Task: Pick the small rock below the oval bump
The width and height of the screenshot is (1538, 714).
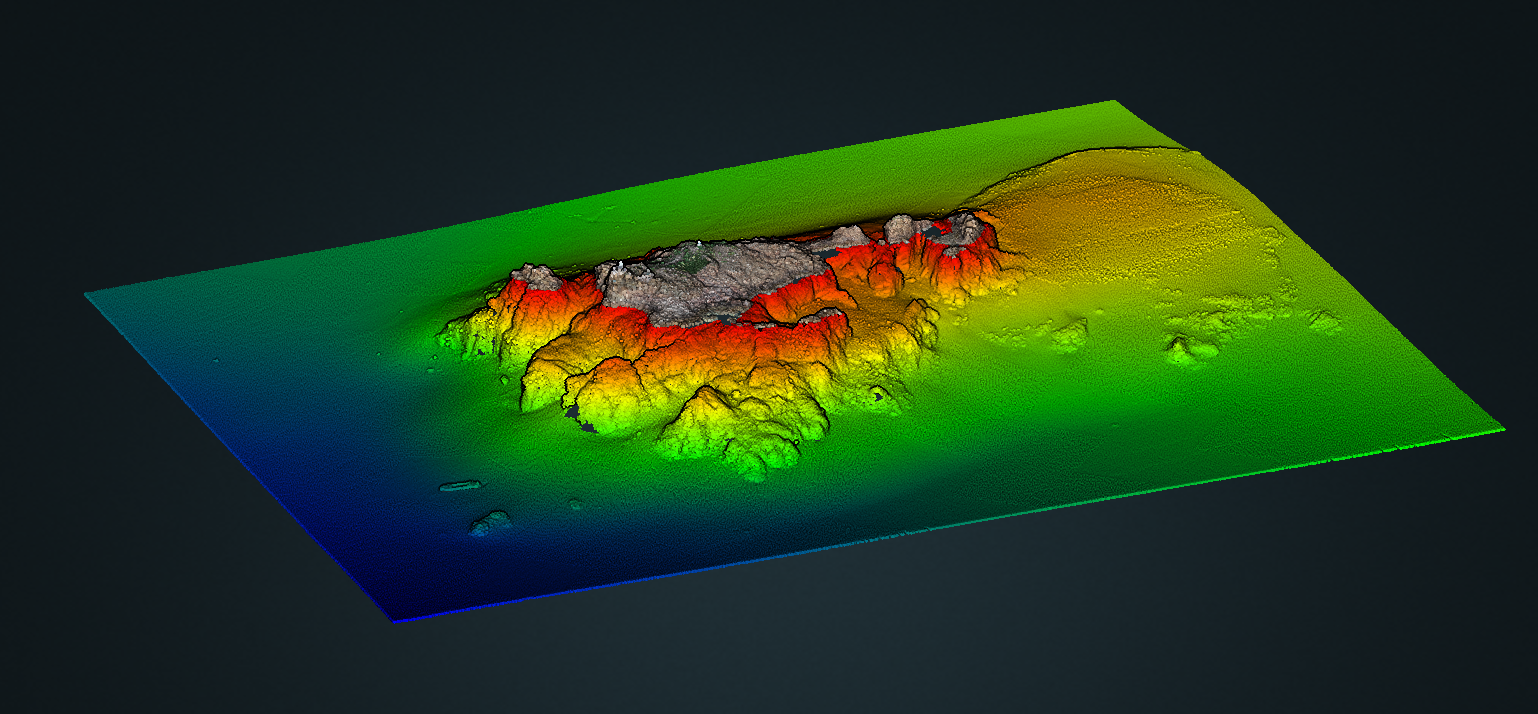Action: click(x=491, y=522)
